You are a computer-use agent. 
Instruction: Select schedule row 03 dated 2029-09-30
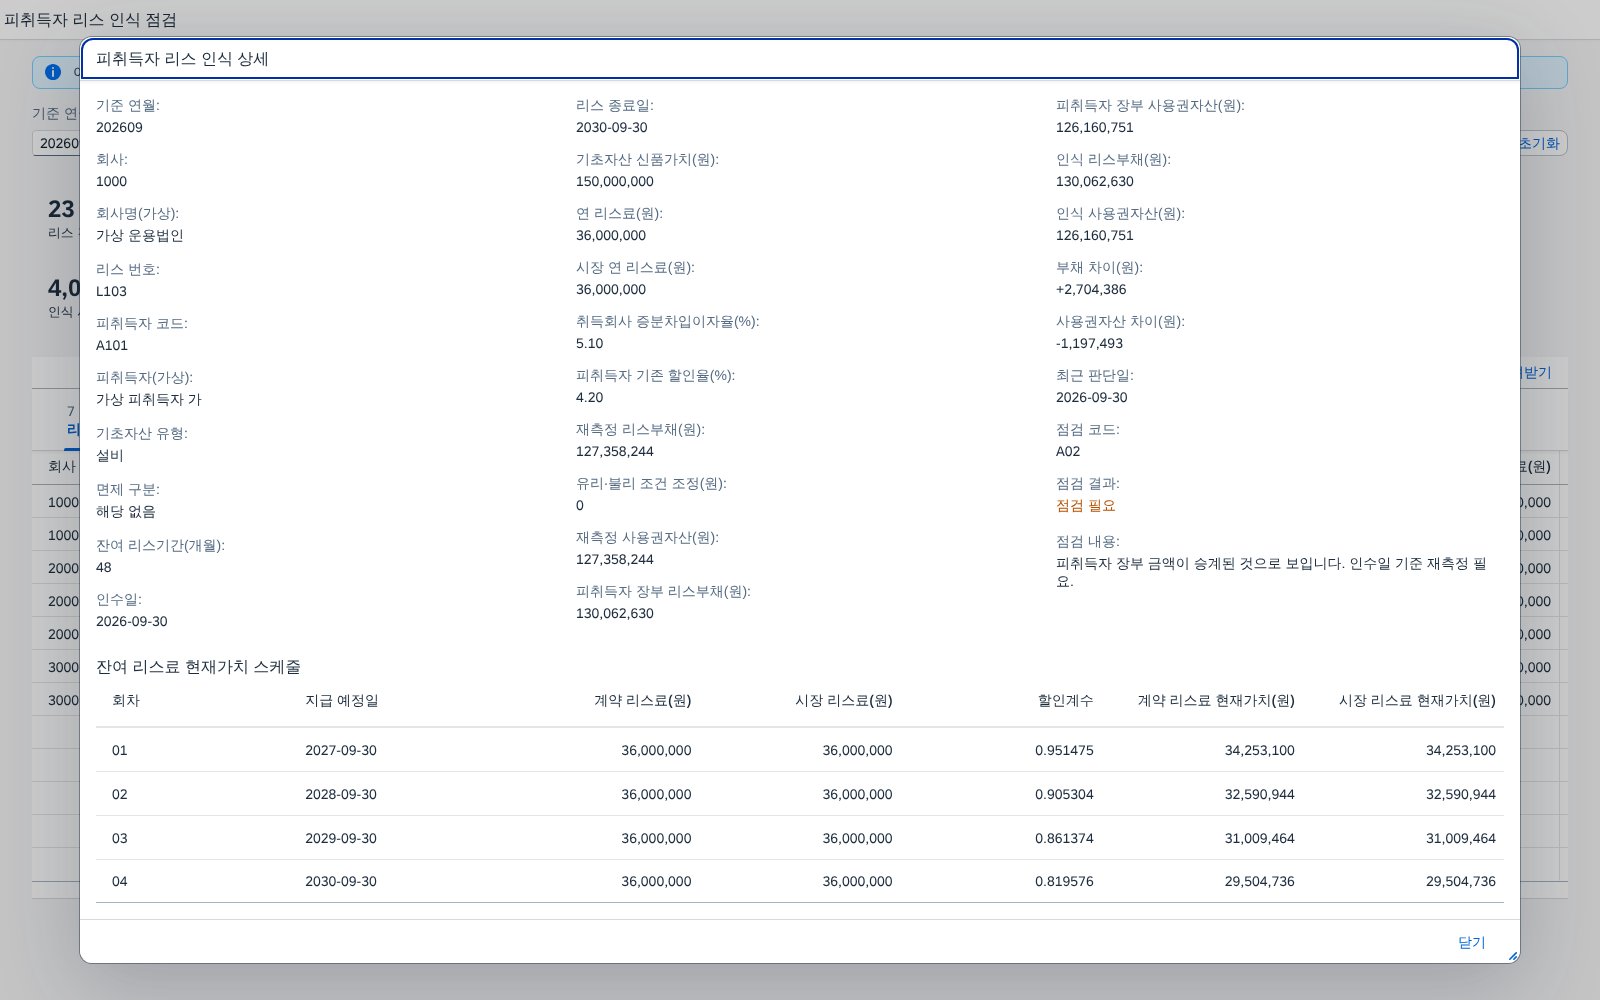[799, 838]
